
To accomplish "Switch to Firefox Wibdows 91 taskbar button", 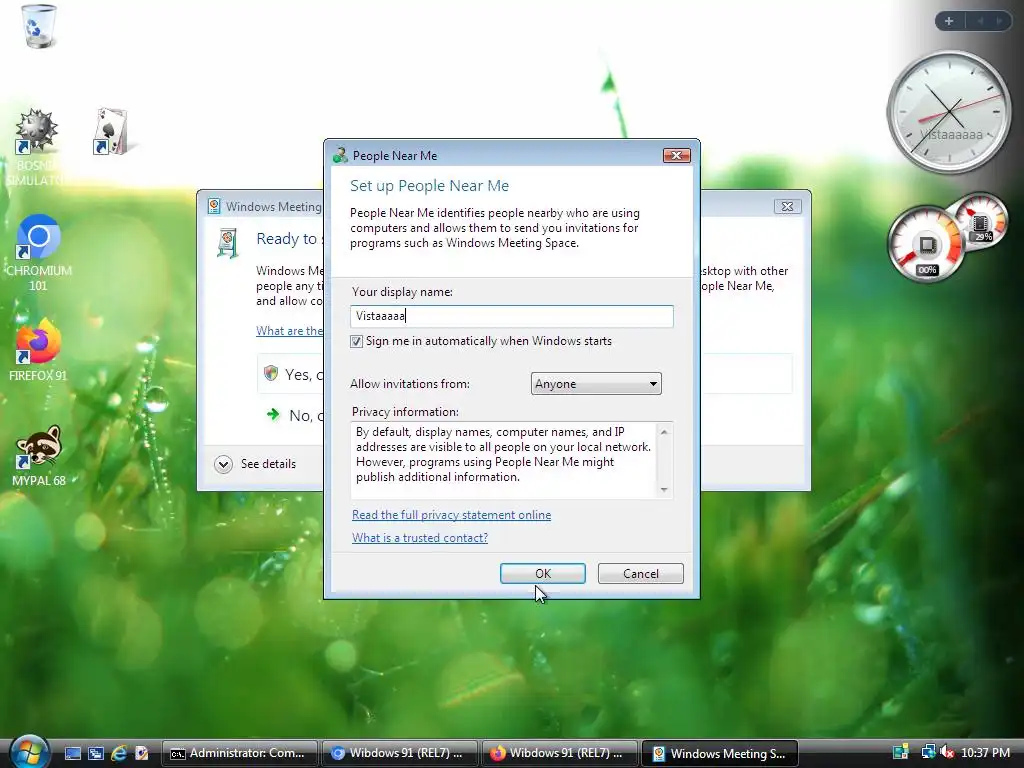I will point(560,753).
